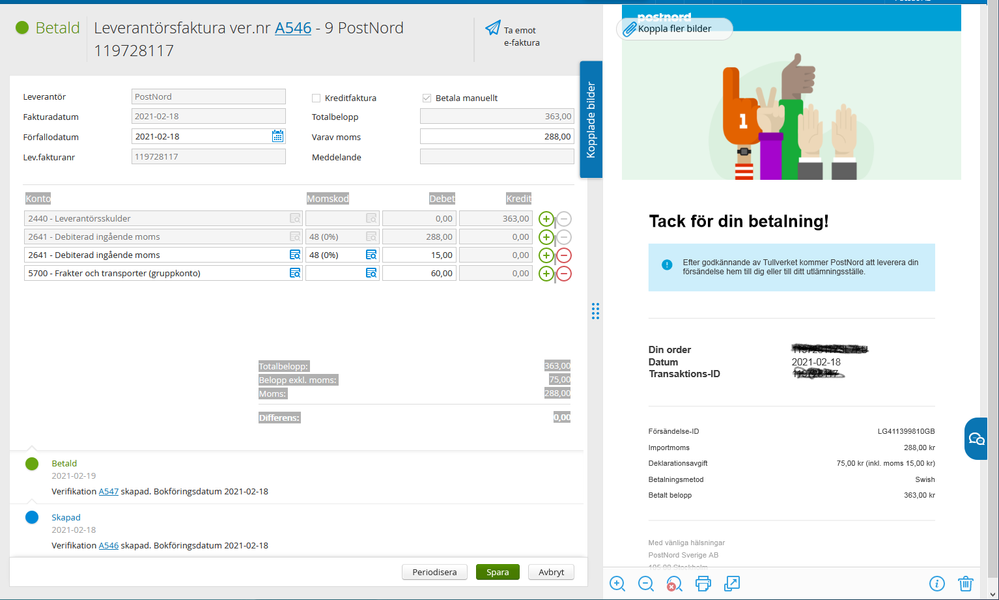Click the Förfallodatum date field
The height and width of the screenshot is (600, 999).
tap(208, 136)
